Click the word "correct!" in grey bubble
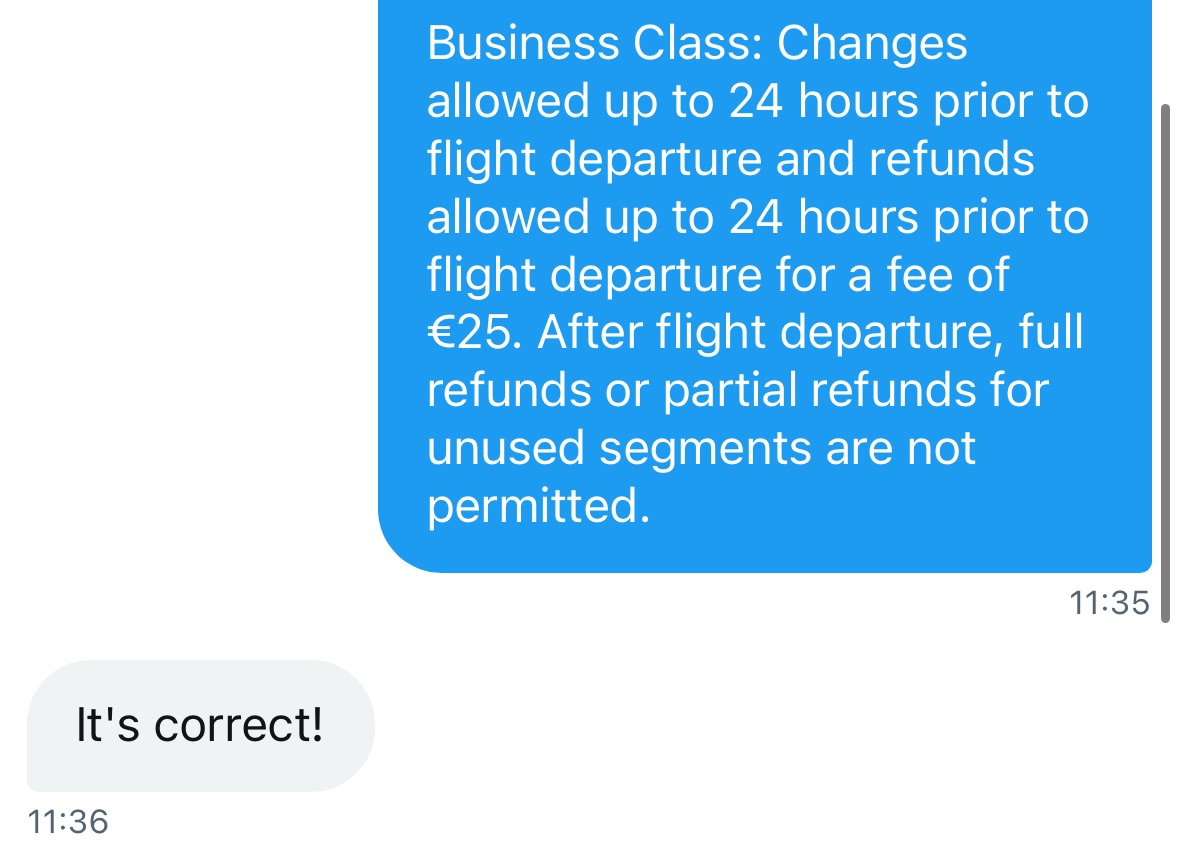The width and height of the screenshot is (1179, 854). pyautogui.click(x=238, y=725)
